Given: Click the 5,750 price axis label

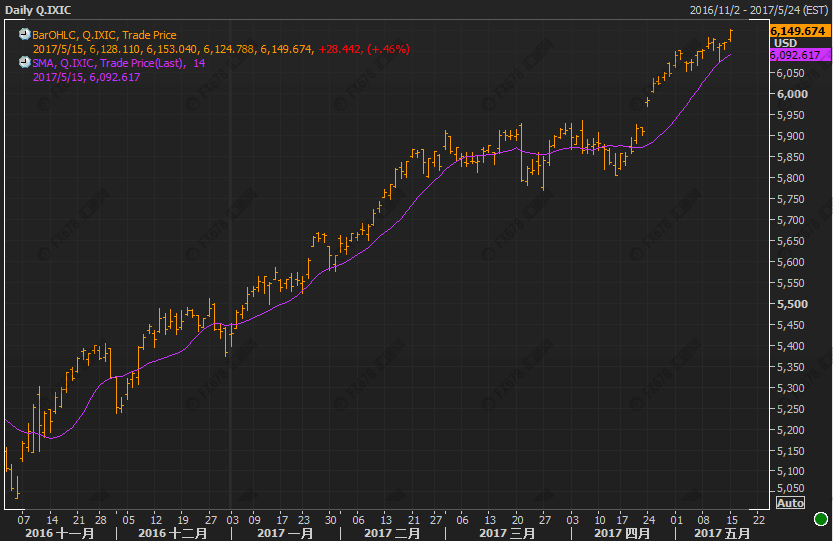Looking at the screenshot, I should point(790,199).
